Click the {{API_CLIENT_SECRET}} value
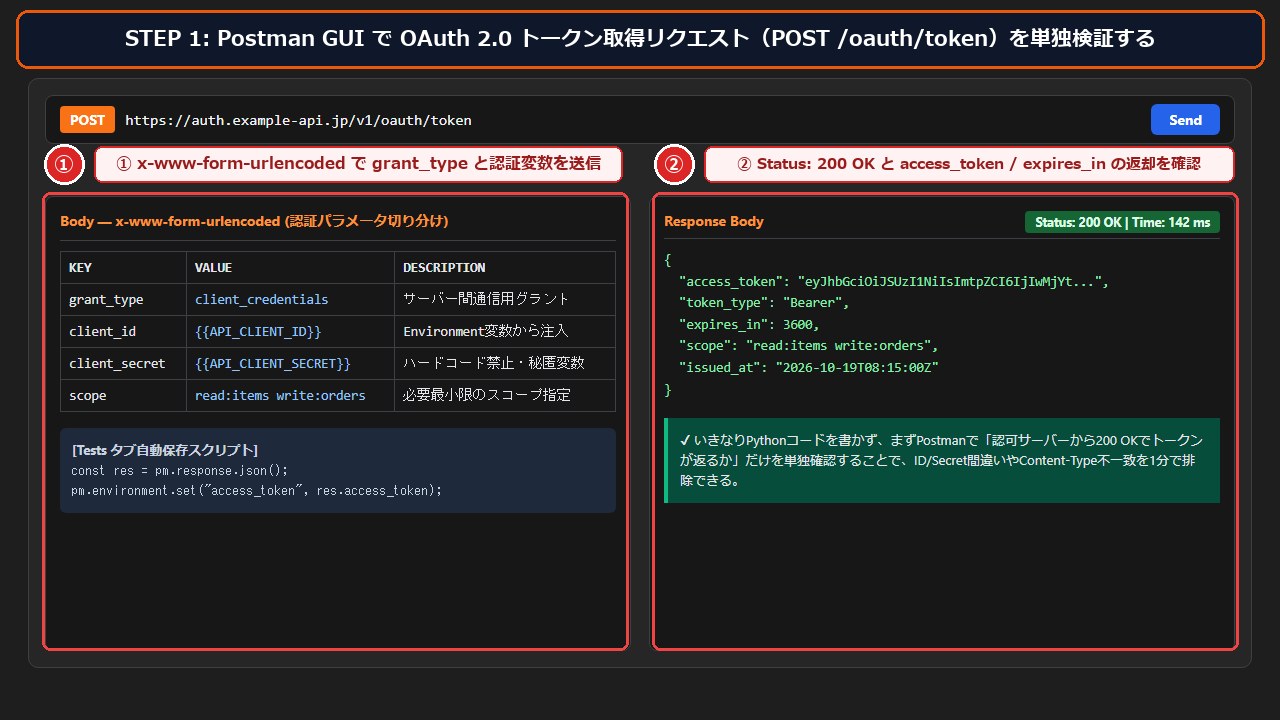The height and width of the screenshot is (720, 1280). click(273, 363)
